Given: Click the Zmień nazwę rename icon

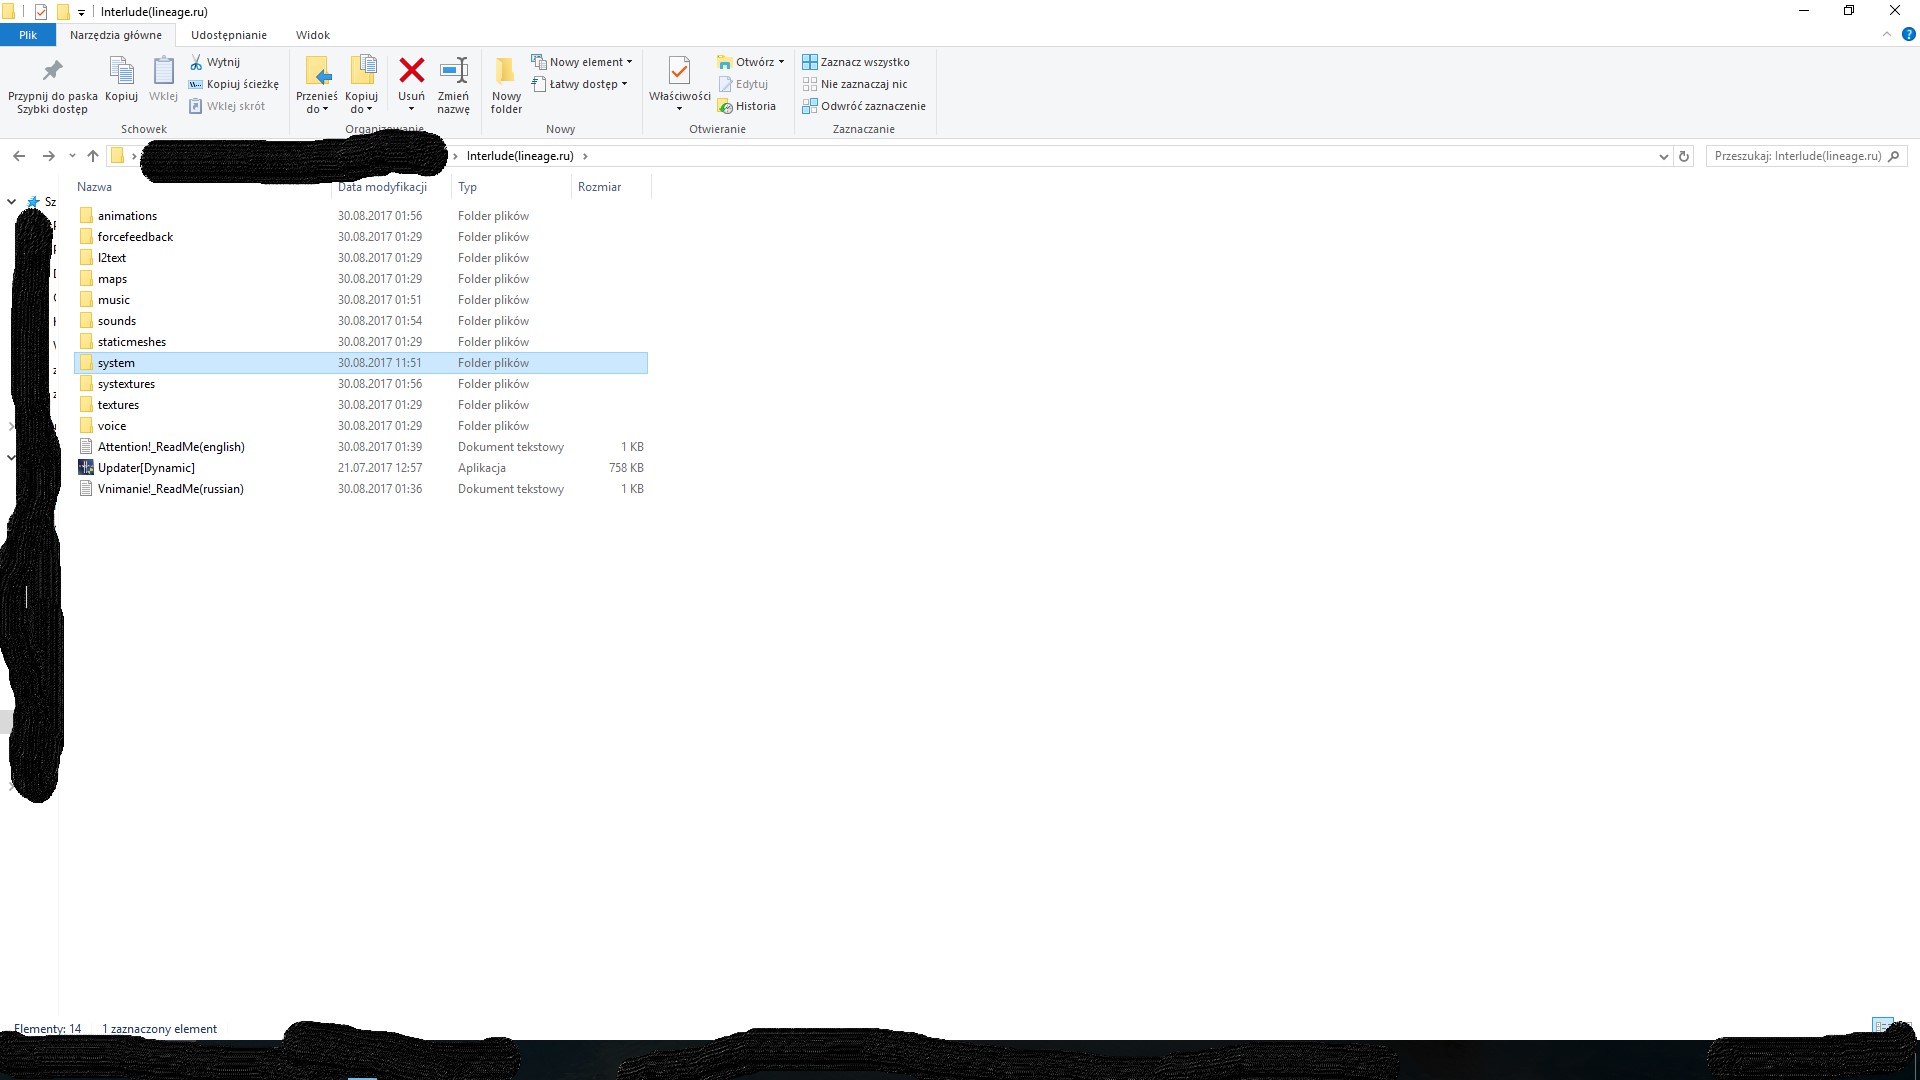Looking at the screenshot, I should pyautogui.click(x=453, y=71).
